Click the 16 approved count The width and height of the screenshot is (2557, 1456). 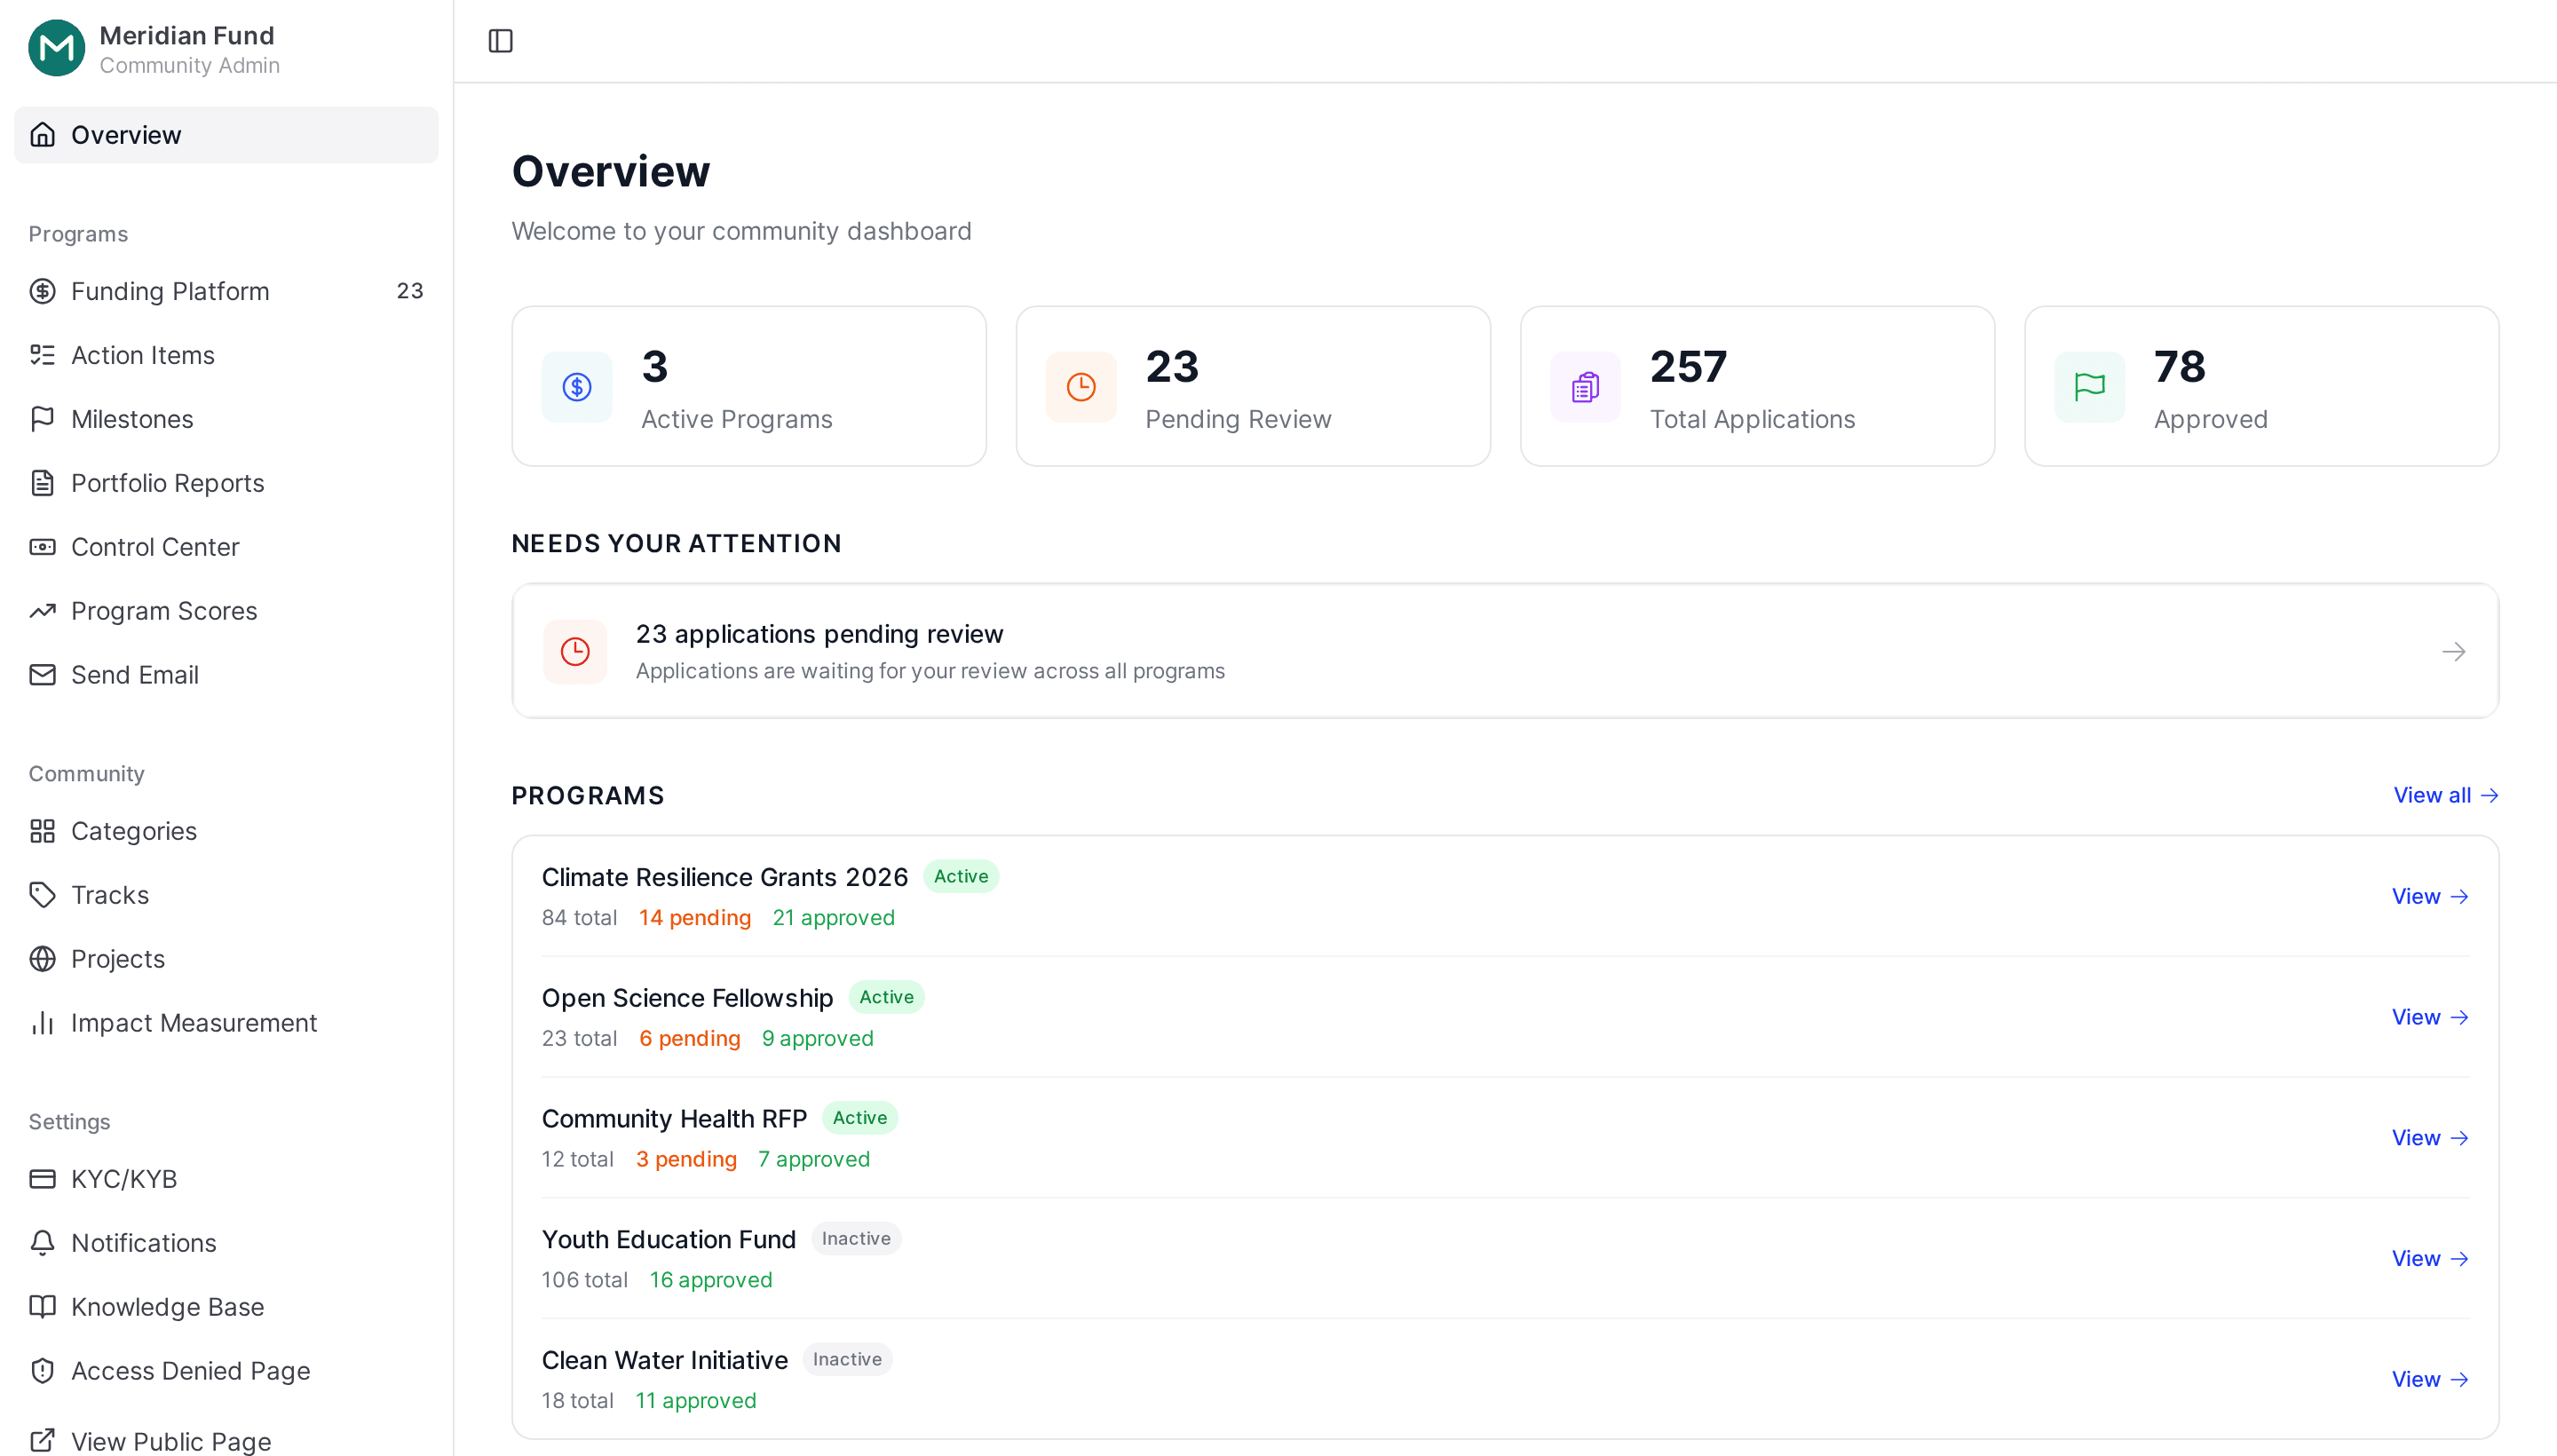click(711, 1281)
